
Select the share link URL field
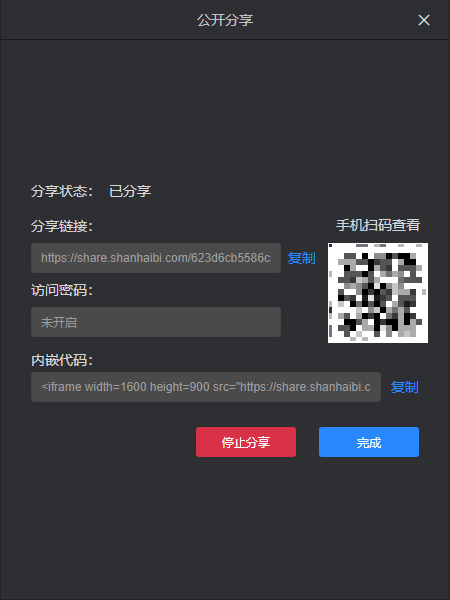[x=156, y=258]
